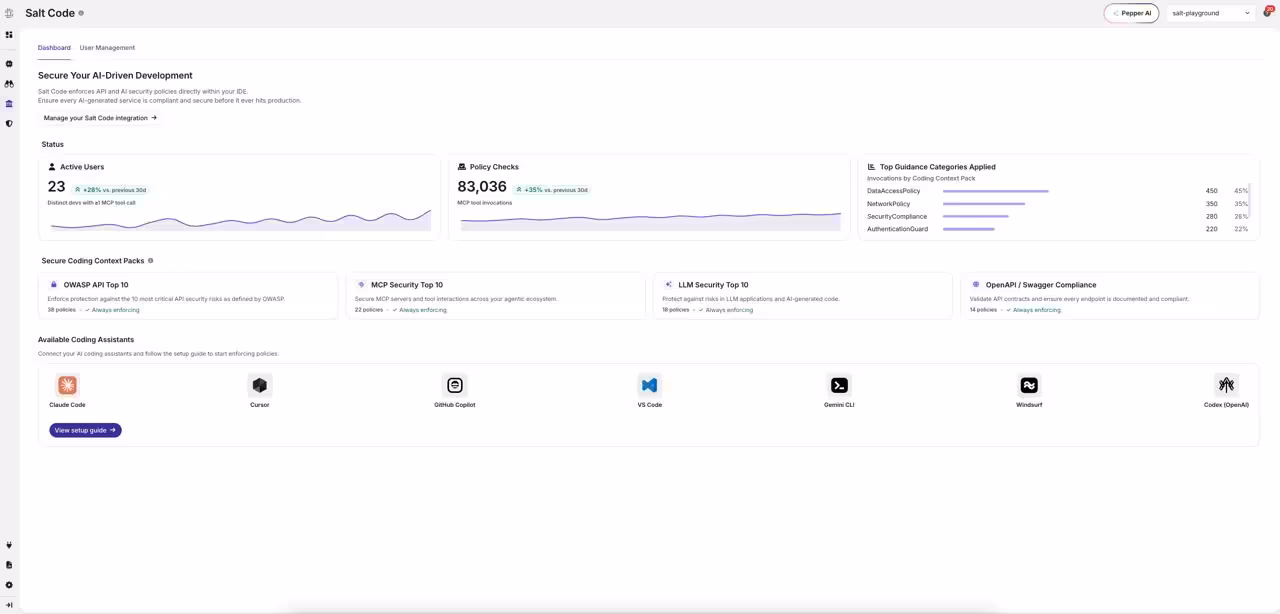The image size is (1280, 614).
Task: Click the SecurityCompliance progress bar
Action: pos(976,216)
